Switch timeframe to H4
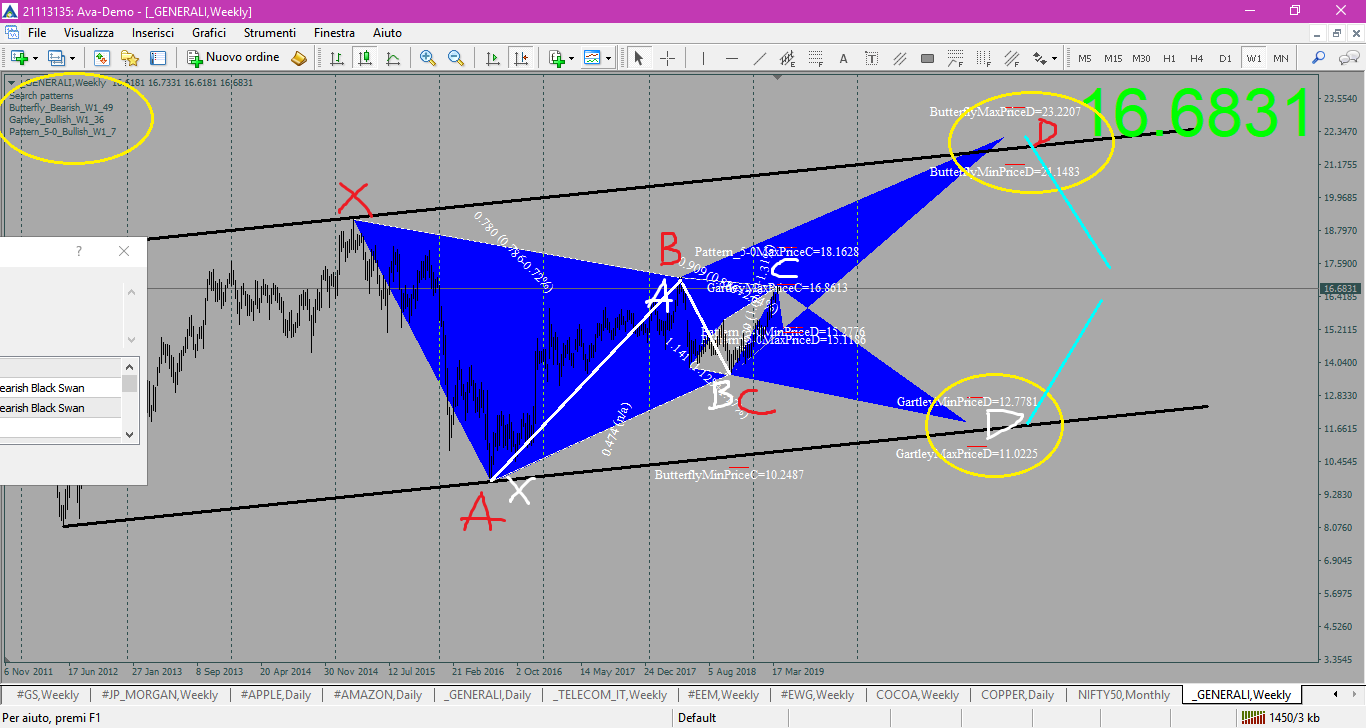Screen dimensions: 1366x728 (x=1197, y=58)
